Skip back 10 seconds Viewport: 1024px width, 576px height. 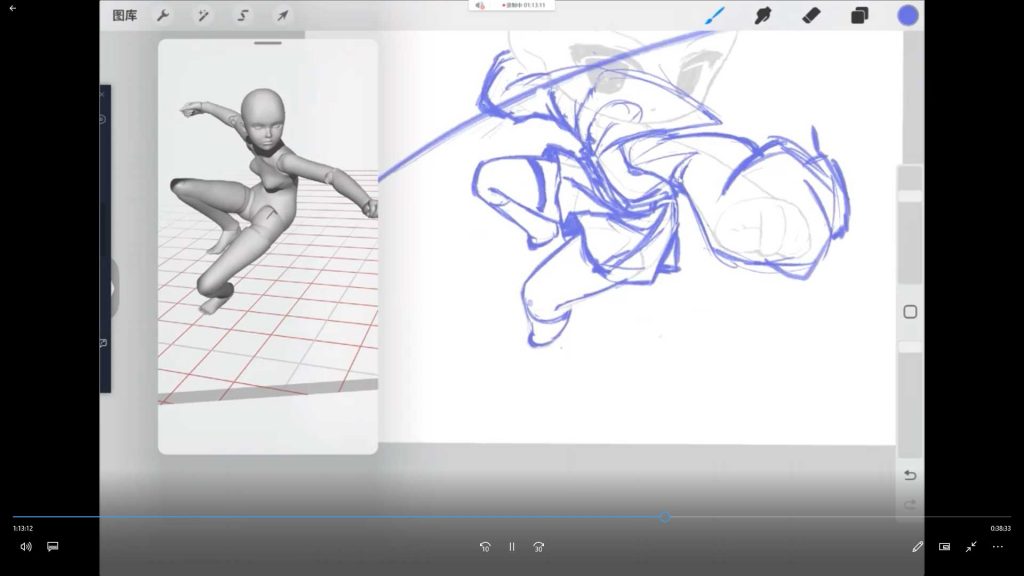coord(485,547)
